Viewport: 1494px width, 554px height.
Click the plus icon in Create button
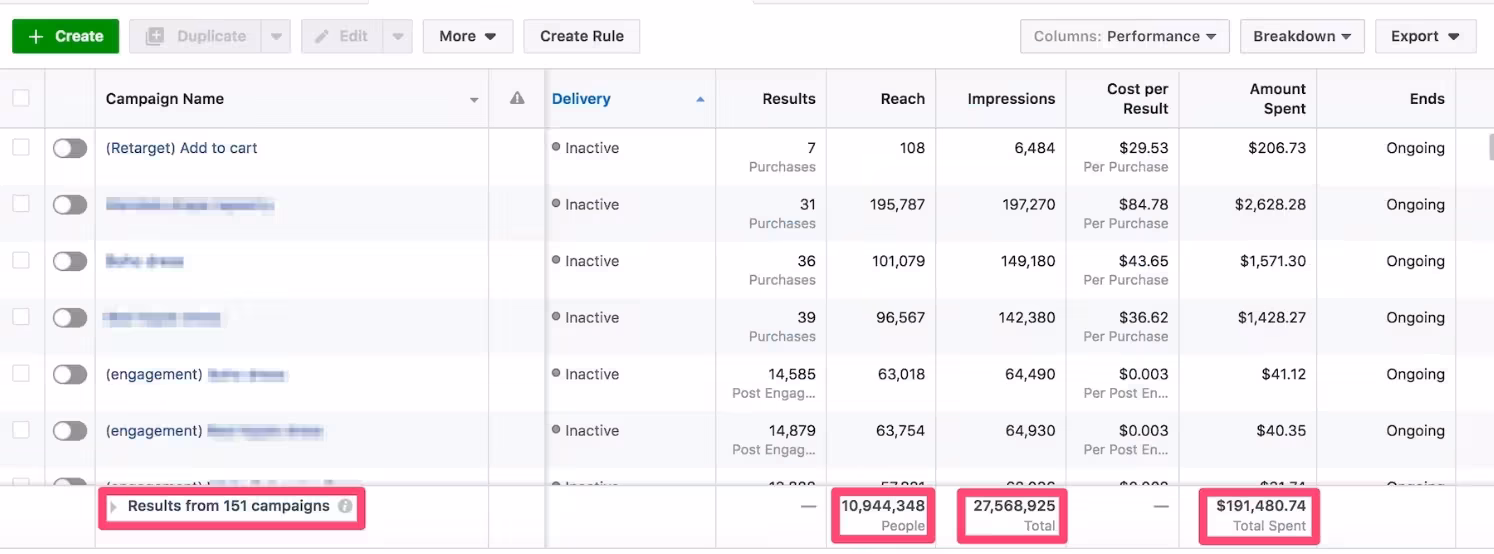36,36
